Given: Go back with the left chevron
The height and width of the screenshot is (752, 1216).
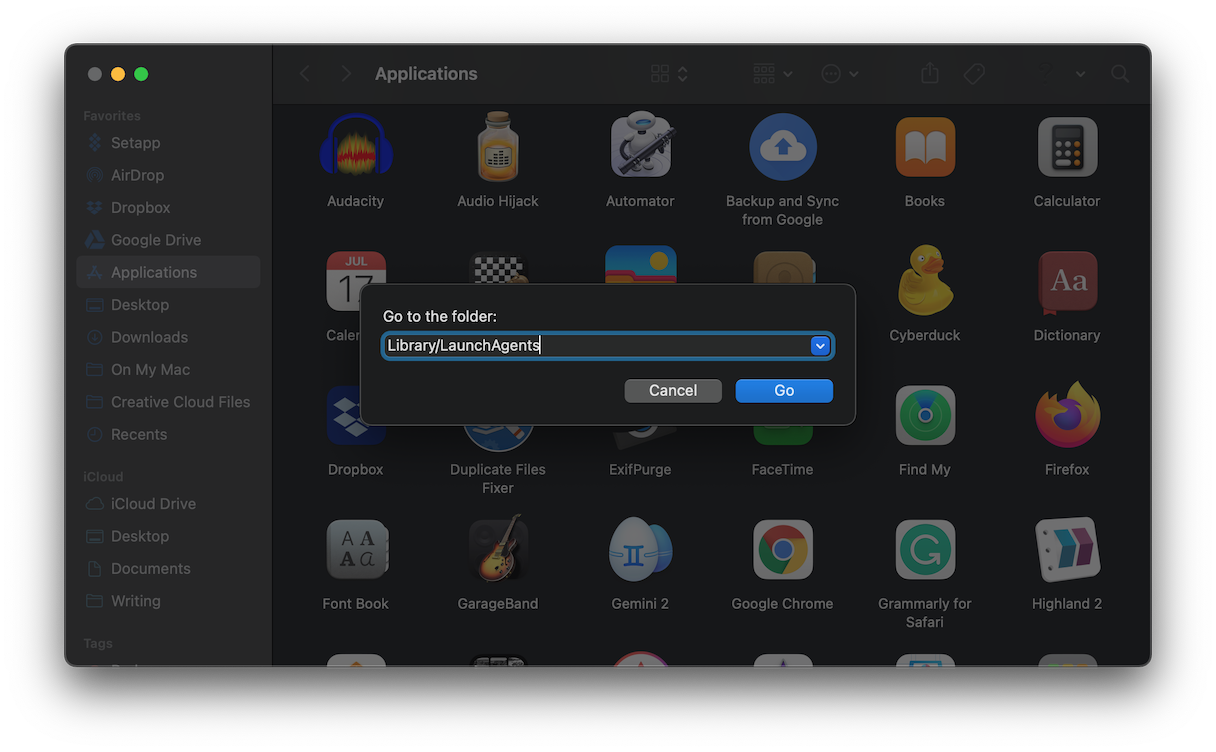Looking at the screenshot, I should 305,74.
